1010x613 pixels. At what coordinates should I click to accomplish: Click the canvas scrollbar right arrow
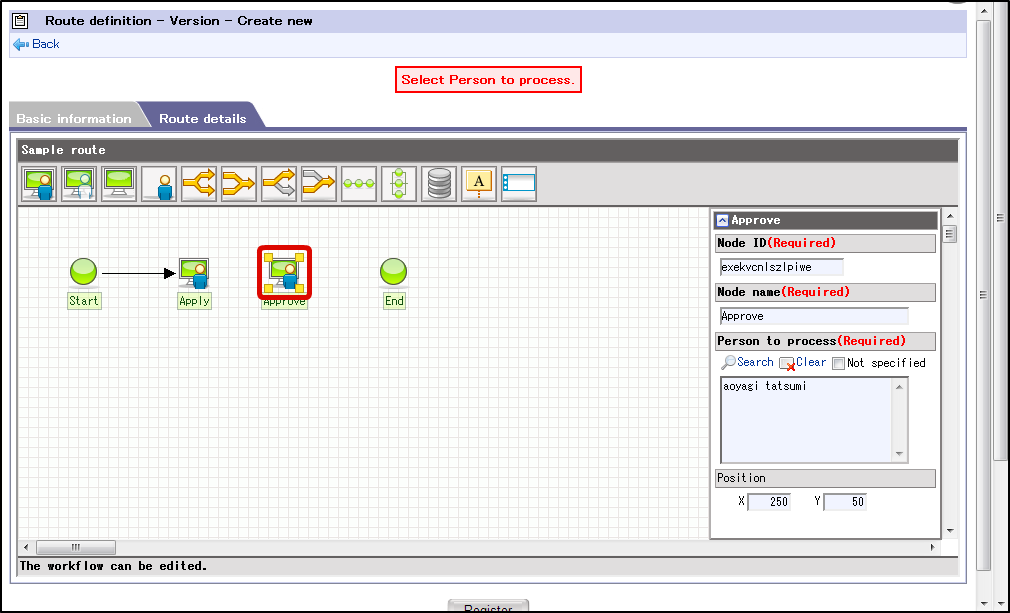click(932, 547)
